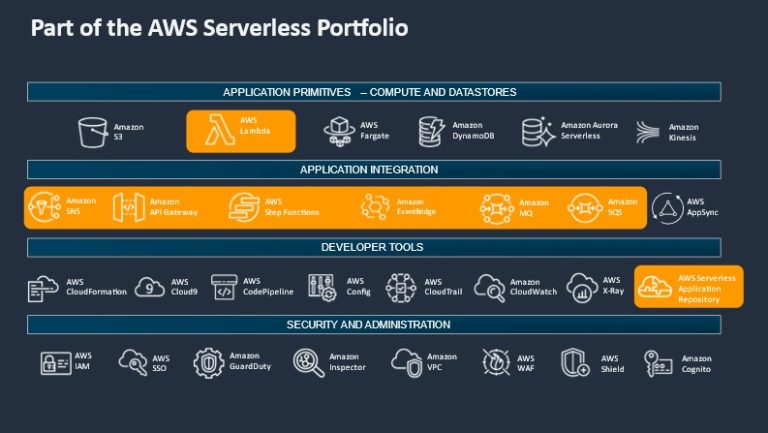The image size is (768, 433).
Task: Click the Amazon SNS icon
Action: (45, 207)
